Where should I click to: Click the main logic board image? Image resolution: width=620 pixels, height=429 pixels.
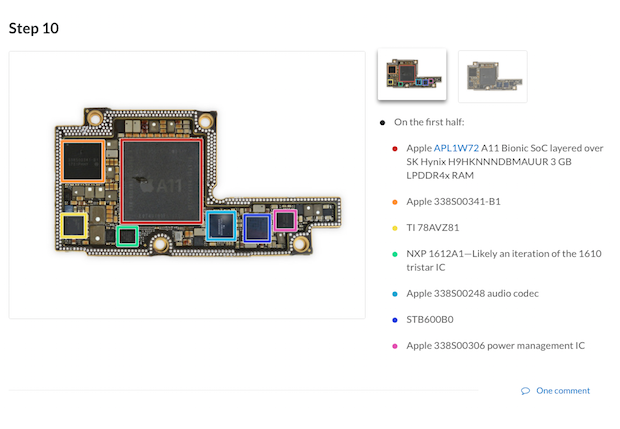[x=187, y=185]
